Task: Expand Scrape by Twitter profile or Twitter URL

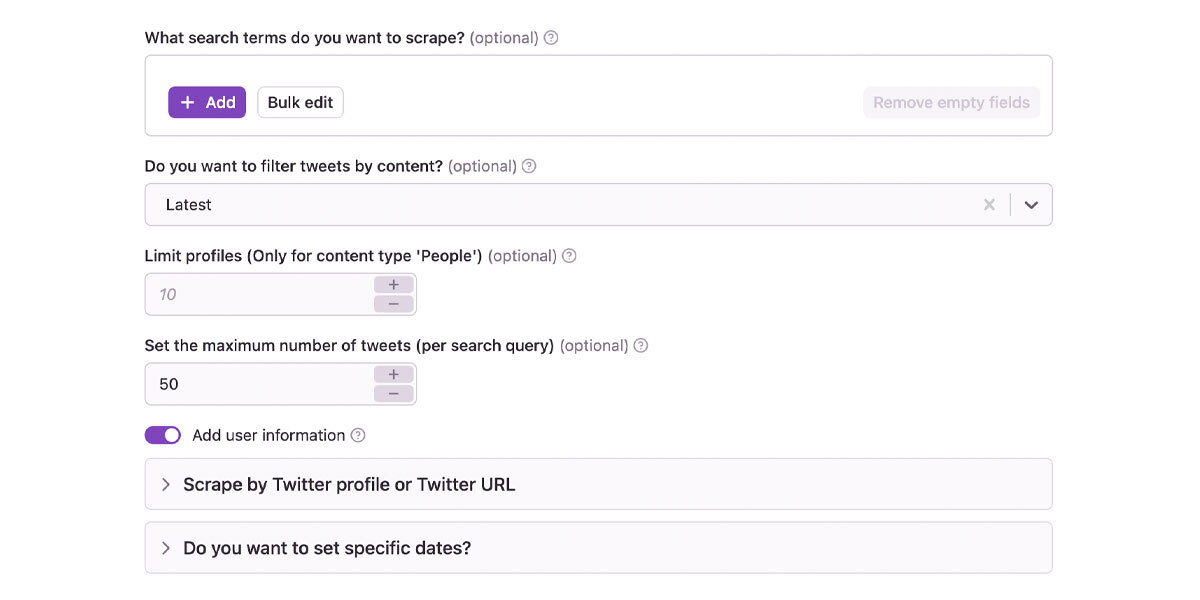Action: coord(599,484)
